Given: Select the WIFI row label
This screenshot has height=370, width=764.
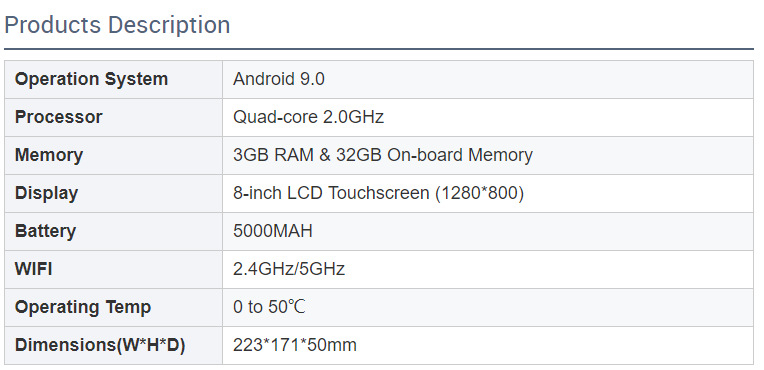Looking at the screenshot, I should 34,269.
